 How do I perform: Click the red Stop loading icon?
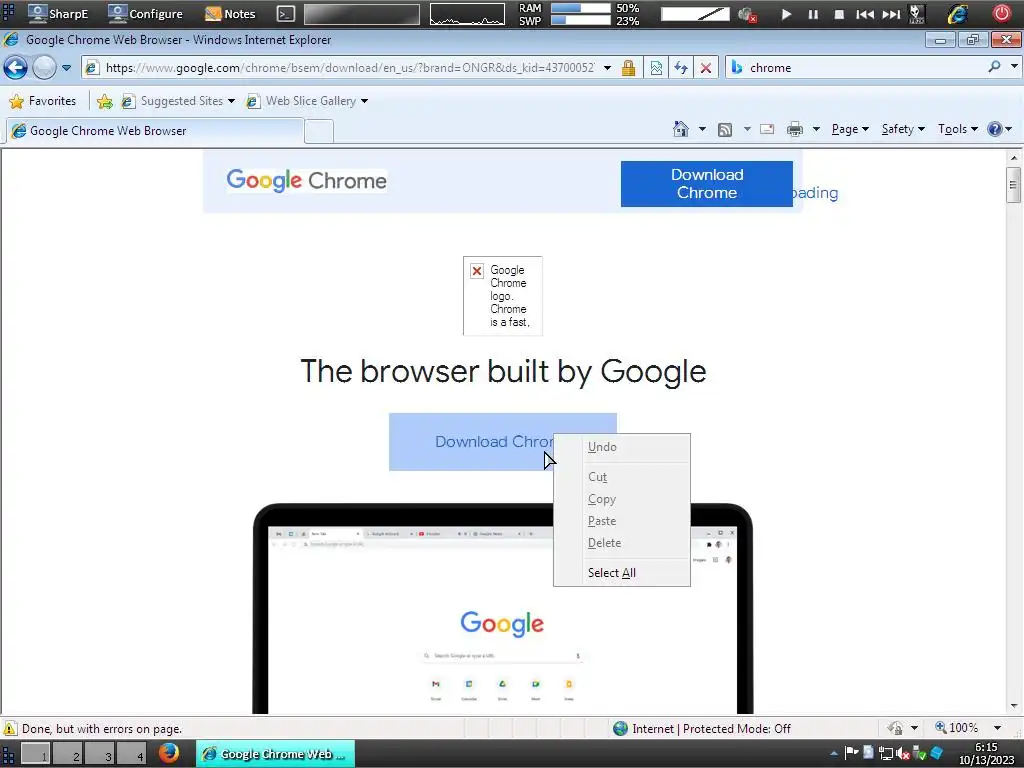click(x=706, y=67)
